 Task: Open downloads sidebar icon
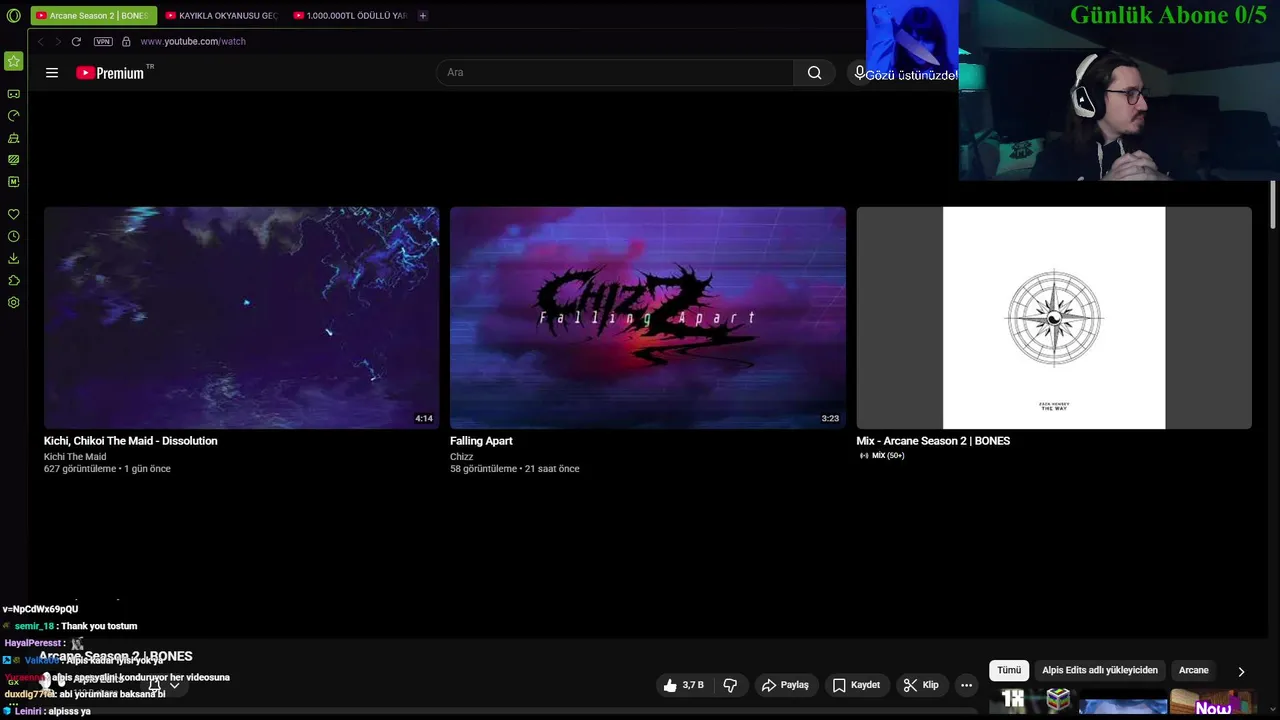13,259
